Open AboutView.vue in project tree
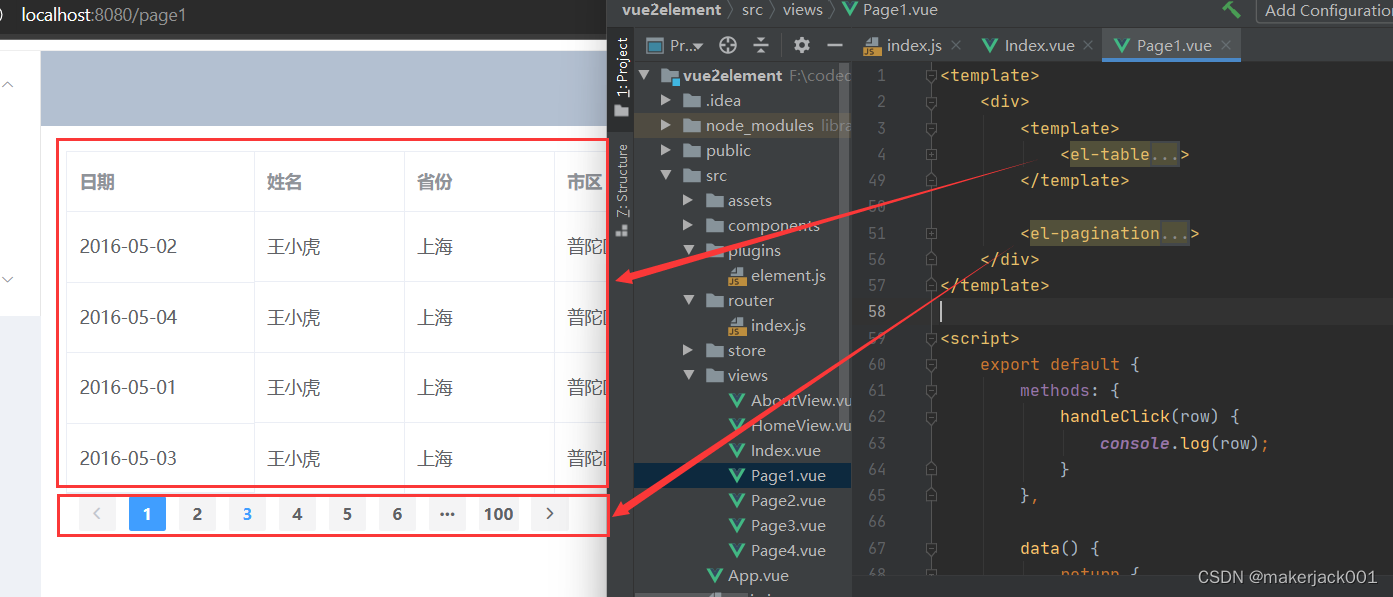The height and width of the screenshot is (597, 1393). (x=790, y=400)
